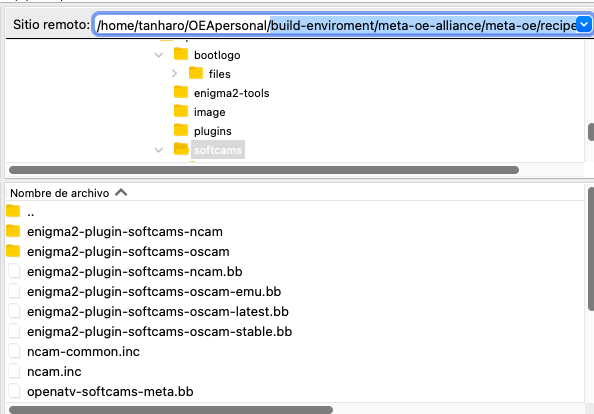This screenshot has width=594, height=414.
Task: Select the files folder in tree
Action: (220, 74)
